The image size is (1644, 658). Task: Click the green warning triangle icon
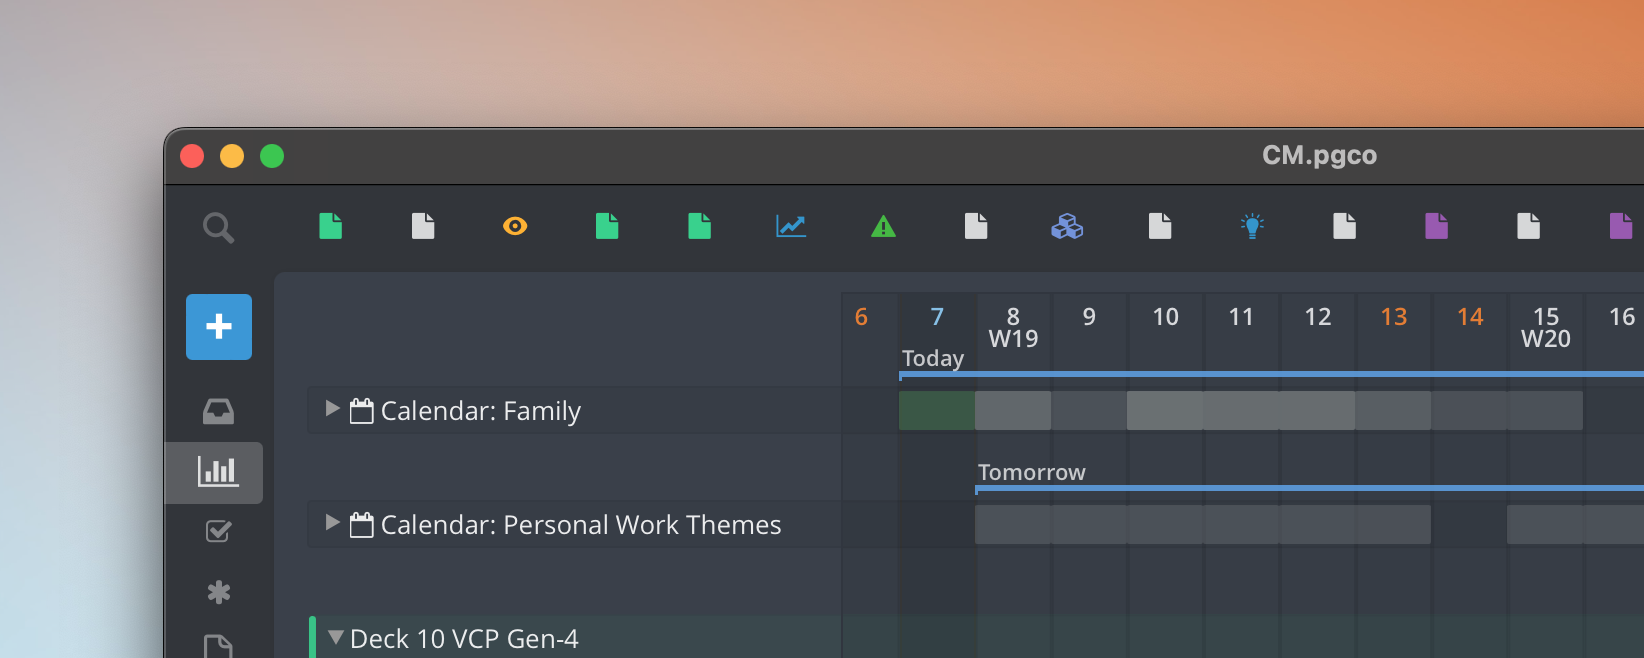883,227
